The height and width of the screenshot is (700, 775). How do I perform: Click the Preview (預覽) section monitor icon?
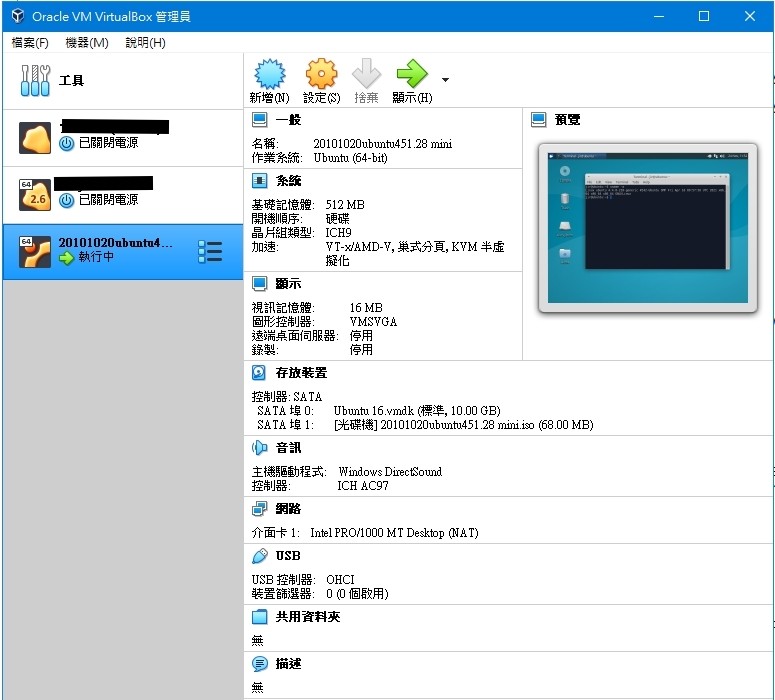click(539, 120)
